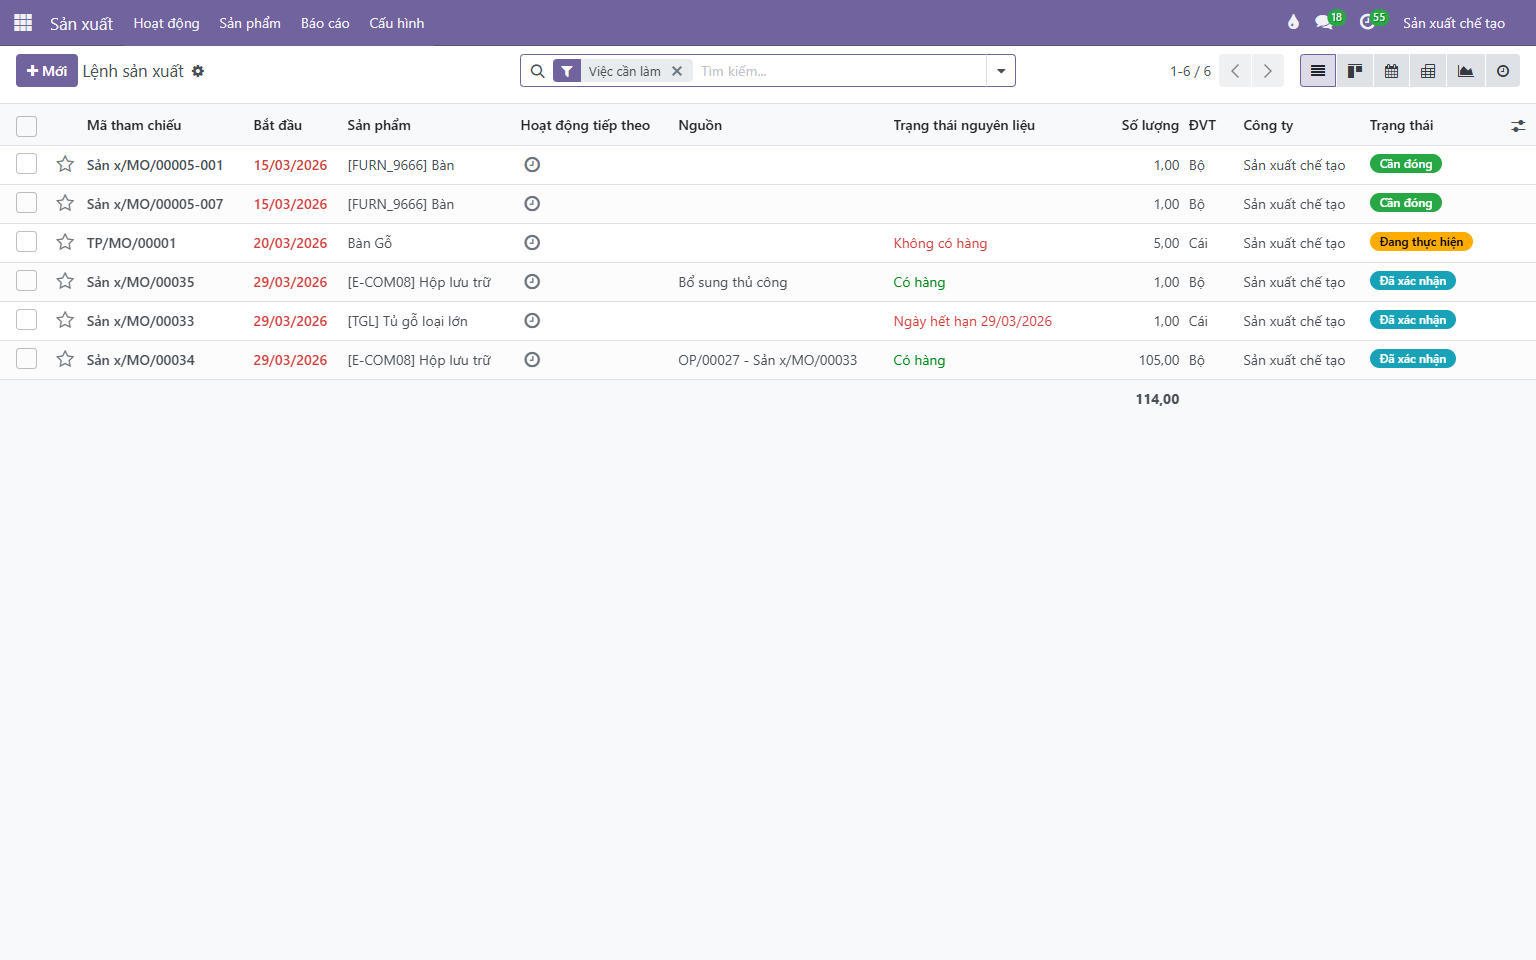The image size is (1536, 960).
Task: Go to next page of records
Action: coord(1268,71)
